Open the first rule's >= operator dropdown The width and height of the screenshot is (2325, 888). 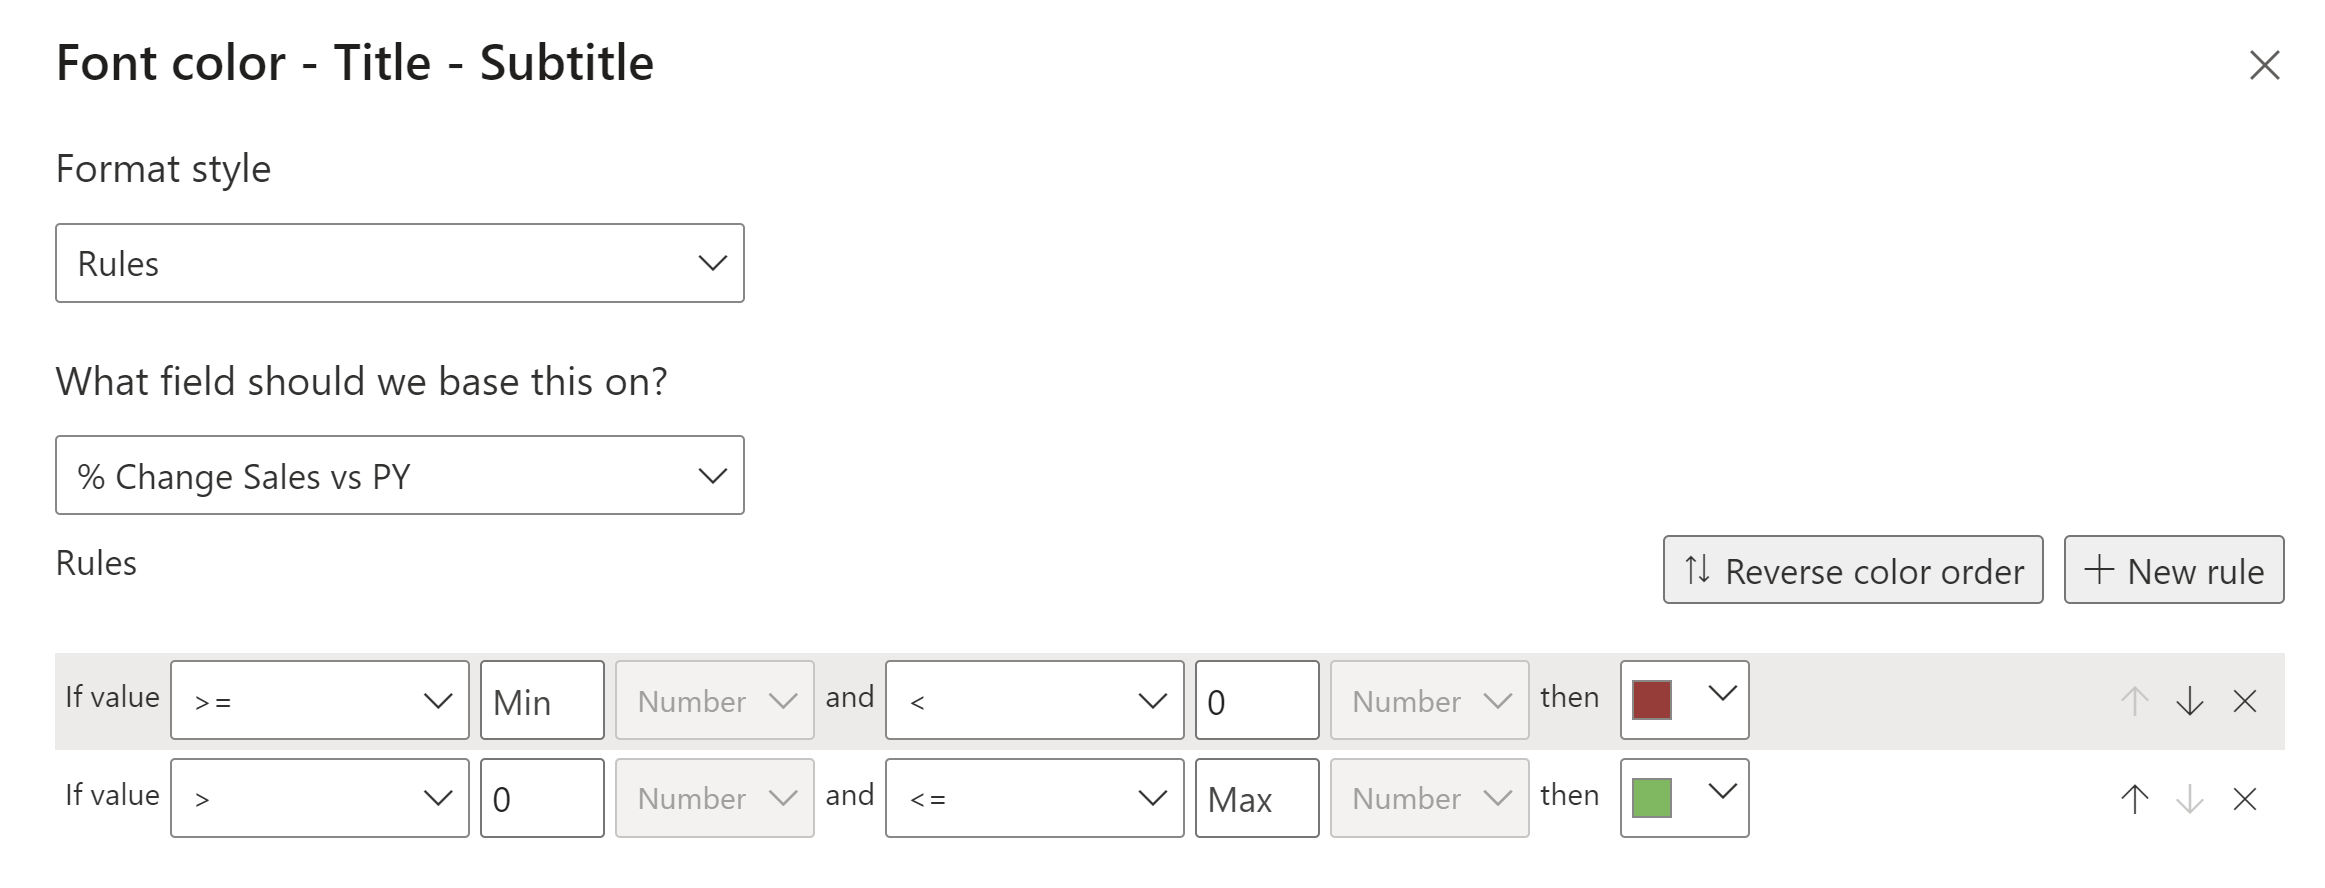coord(319,700)
